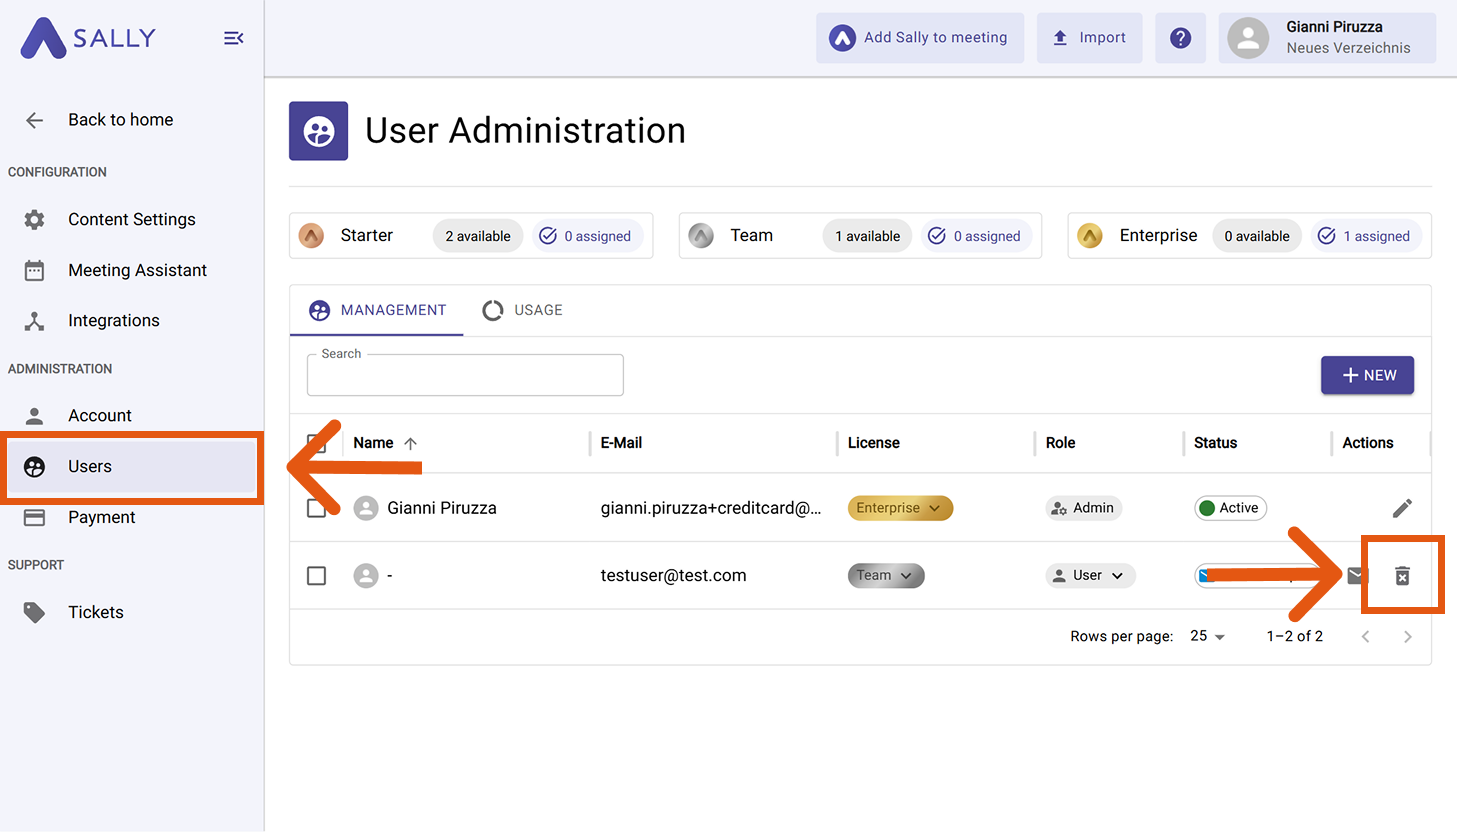Open Account administration
The width and height of the screenshot is (1457, 832).
[99, 415]
